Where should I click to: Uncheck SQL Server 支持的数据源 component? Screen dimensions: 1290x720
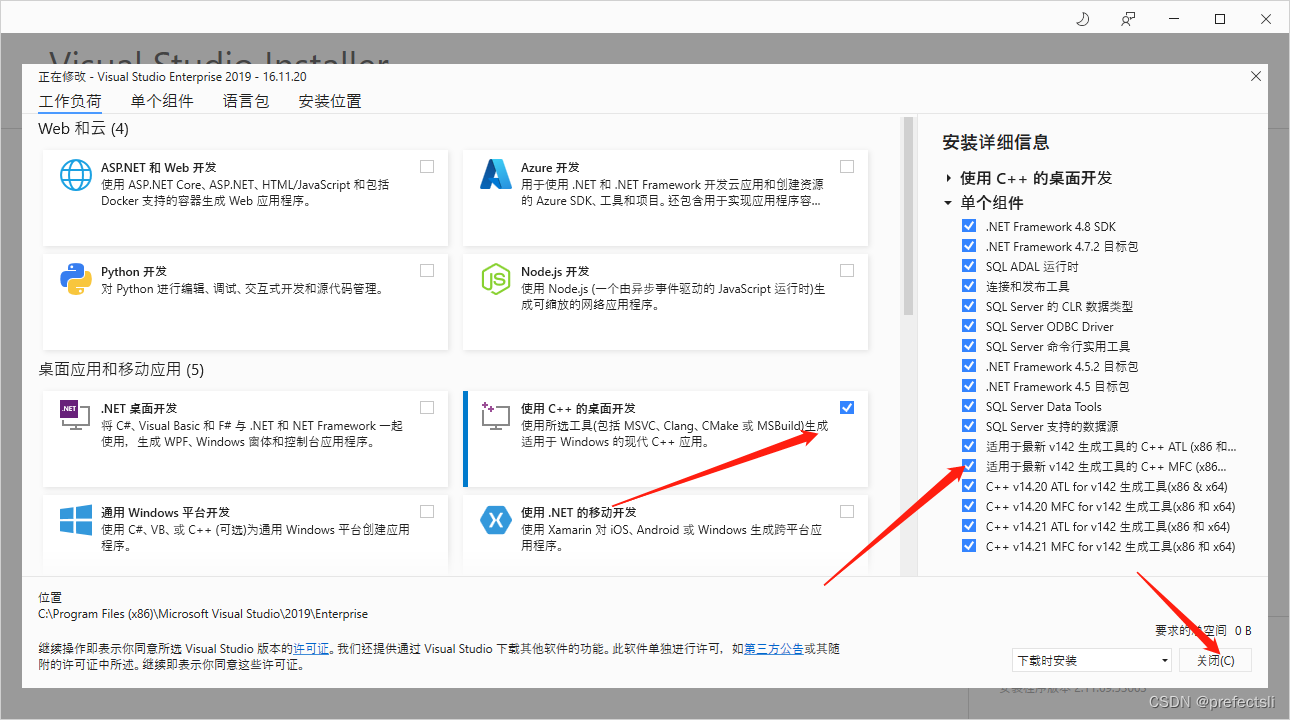coord(968,426)
